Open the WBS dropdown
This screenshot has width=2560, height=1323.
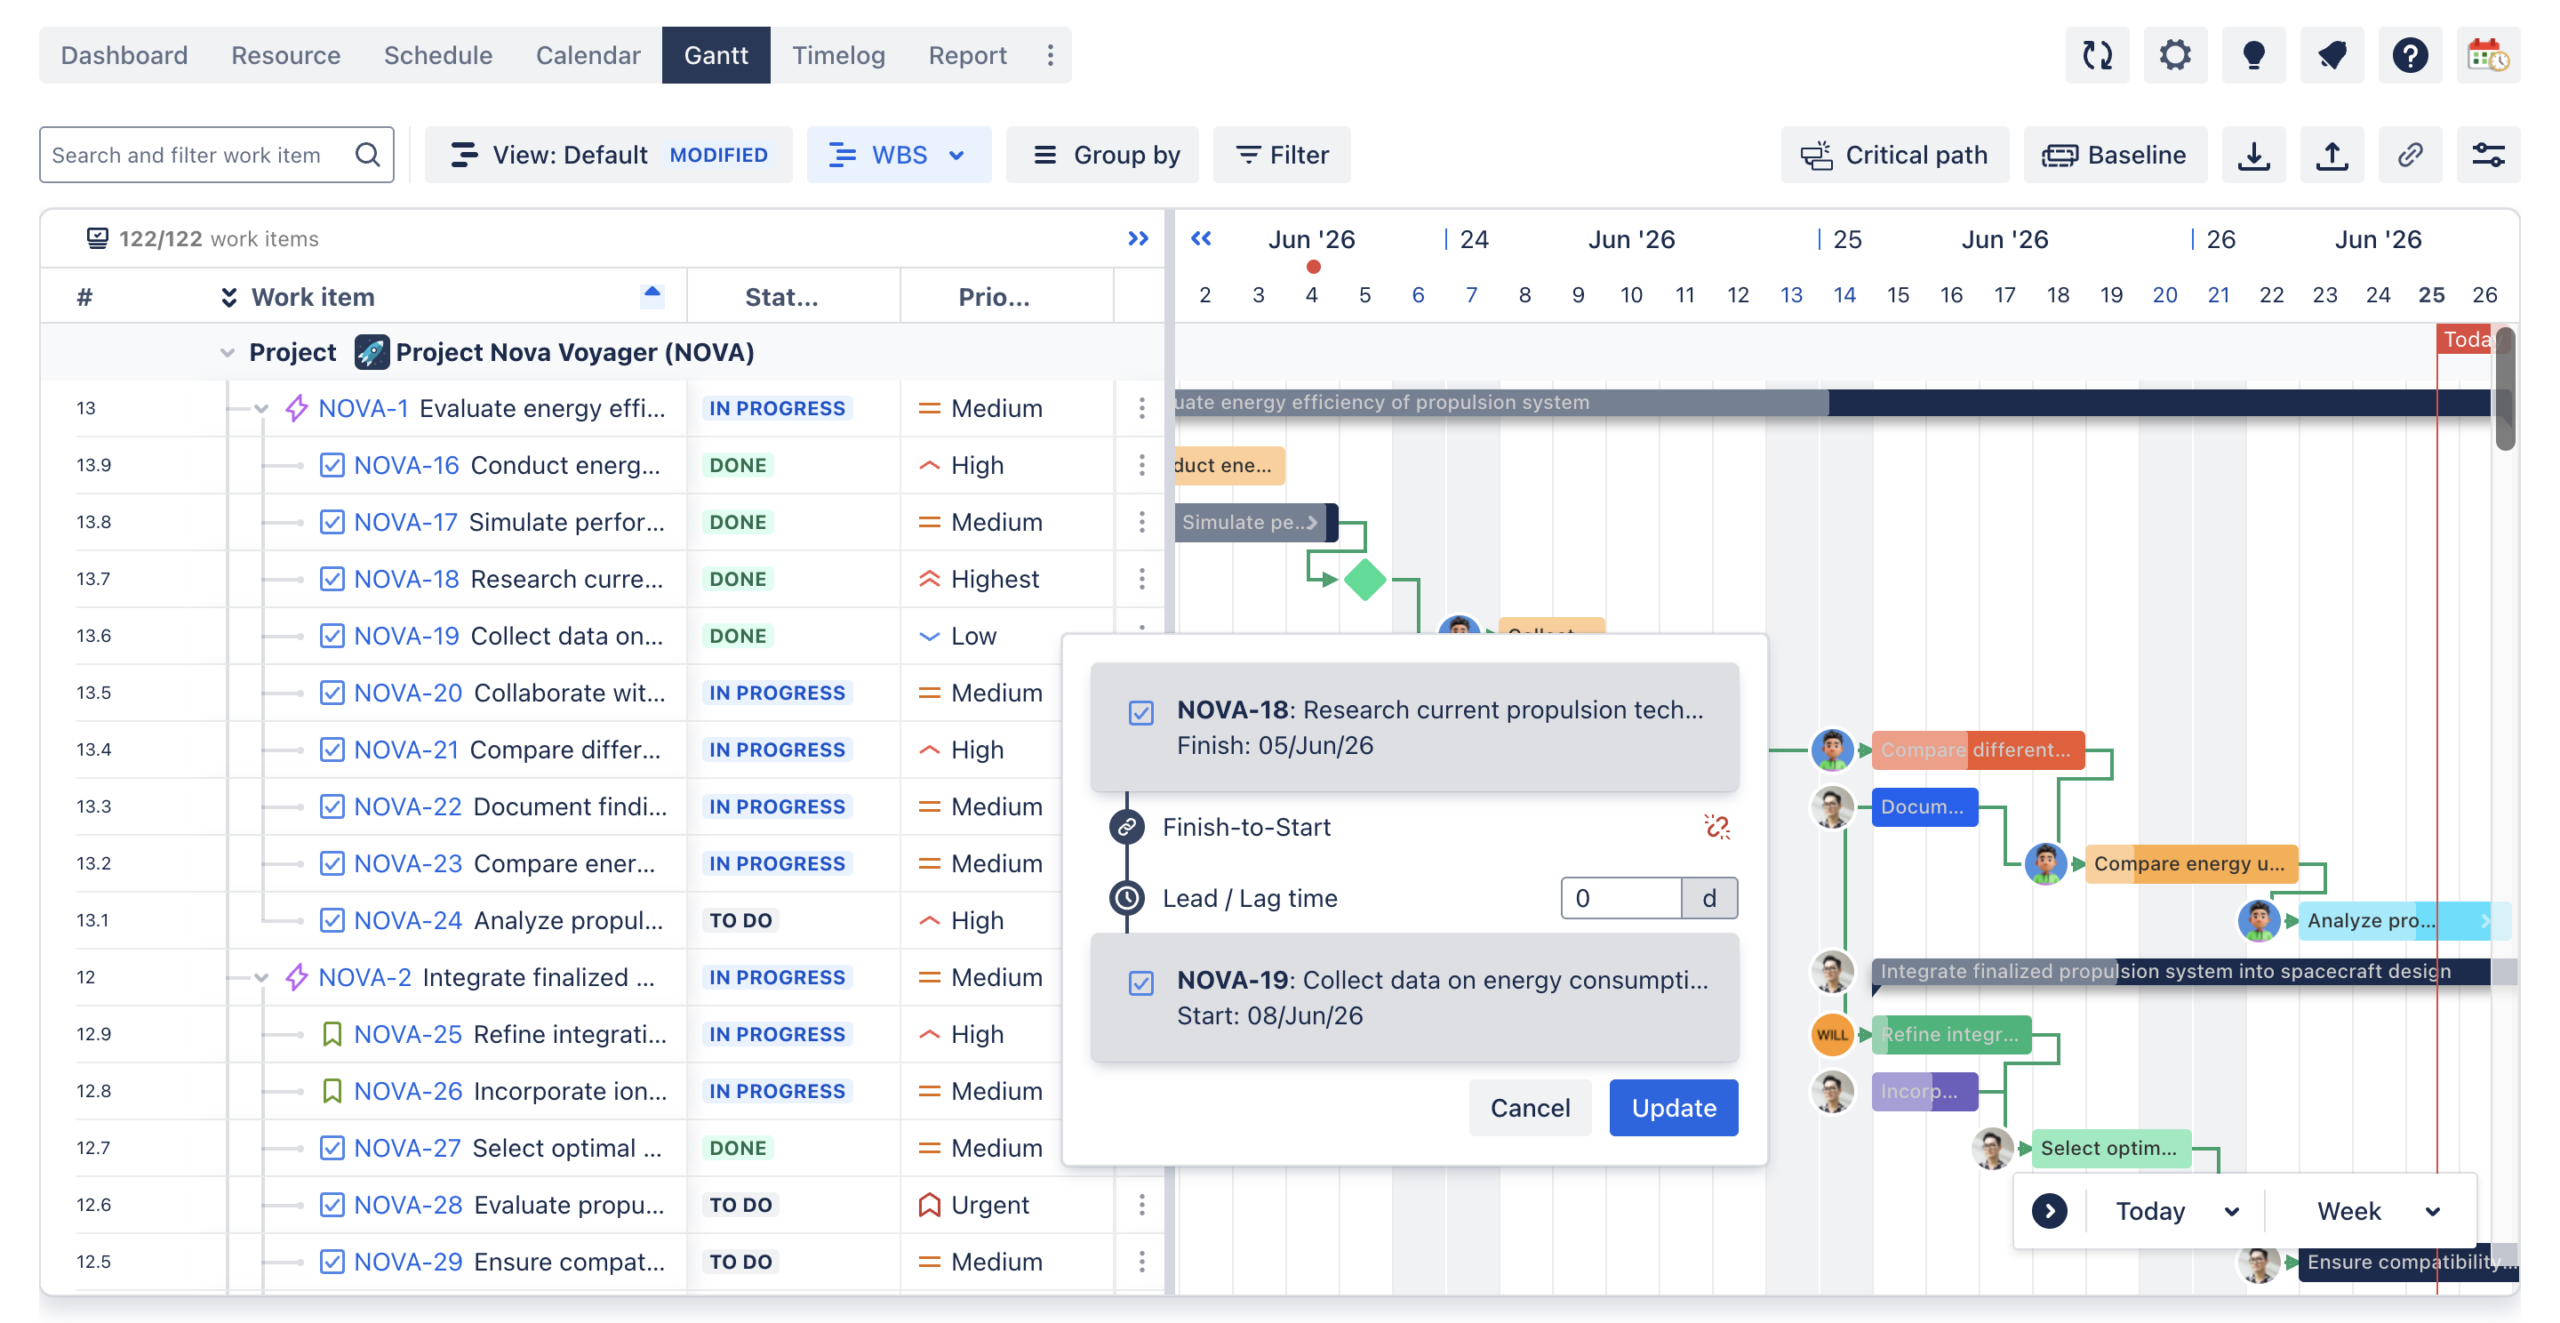(x=898, y=155)
